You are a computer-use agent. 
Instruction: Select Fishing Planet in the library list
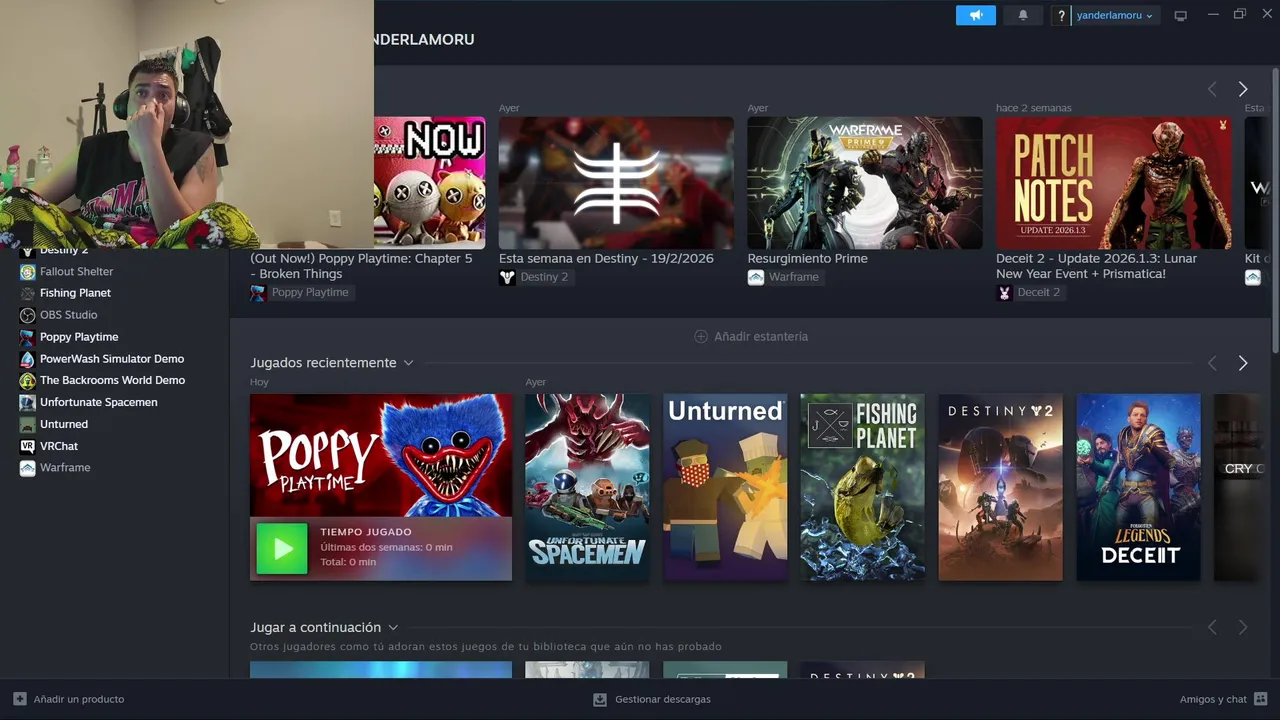(75, 293)
